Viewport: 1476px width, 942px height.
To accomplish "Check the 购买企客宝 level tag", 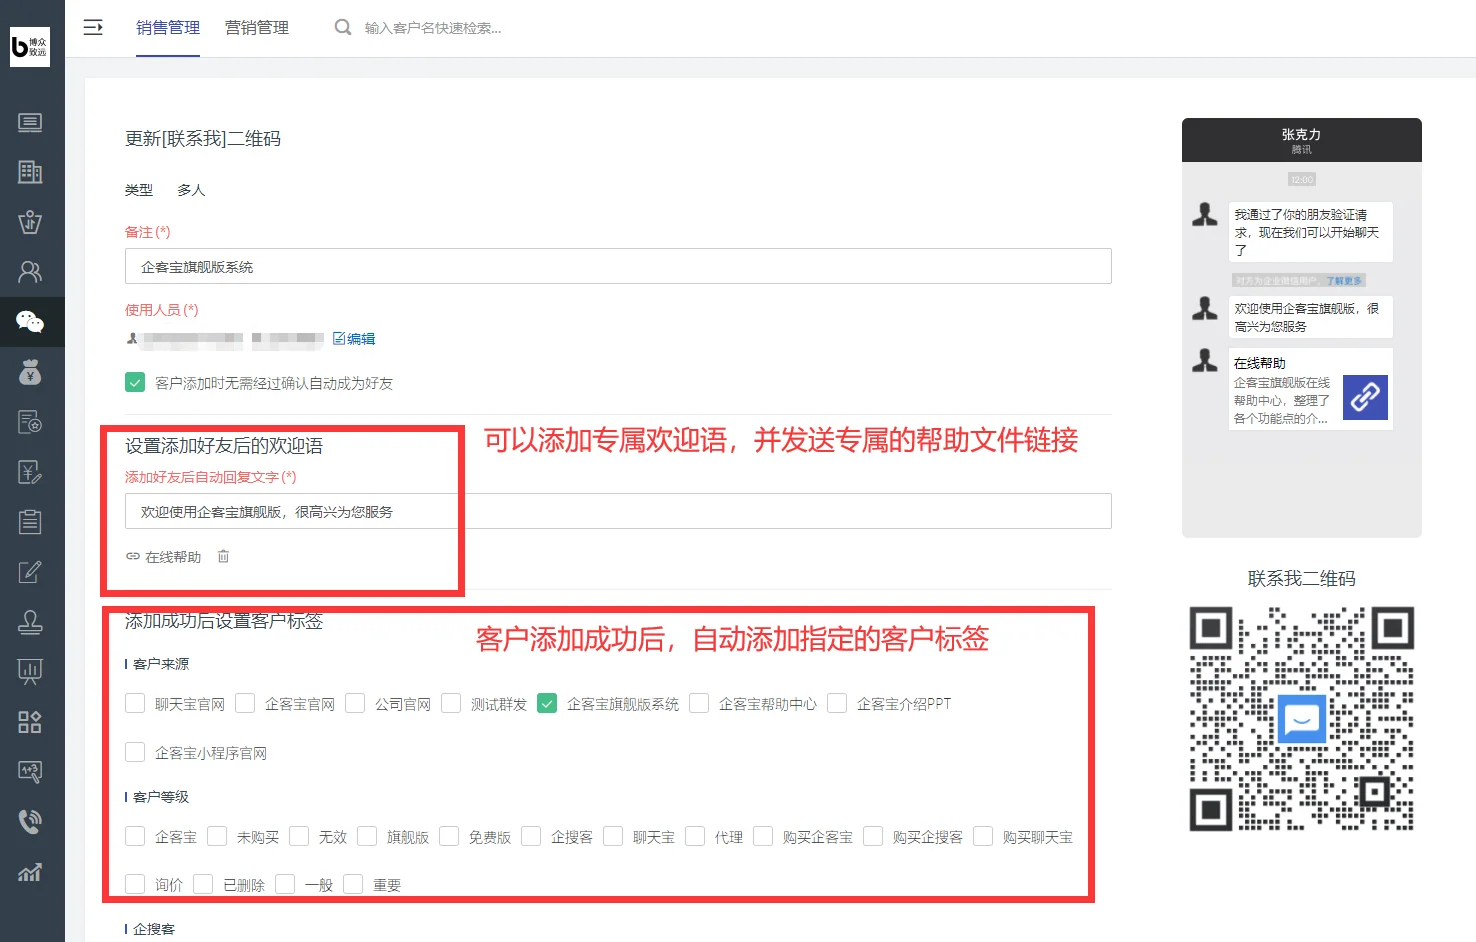I will click(x=763, y=836).
